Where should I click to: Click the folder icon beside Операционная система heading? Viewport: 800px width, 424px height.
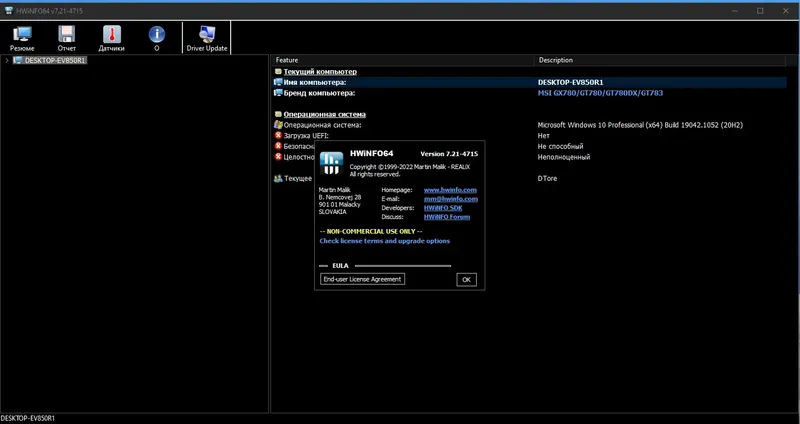pyautogui.click(x=278, y=114)
